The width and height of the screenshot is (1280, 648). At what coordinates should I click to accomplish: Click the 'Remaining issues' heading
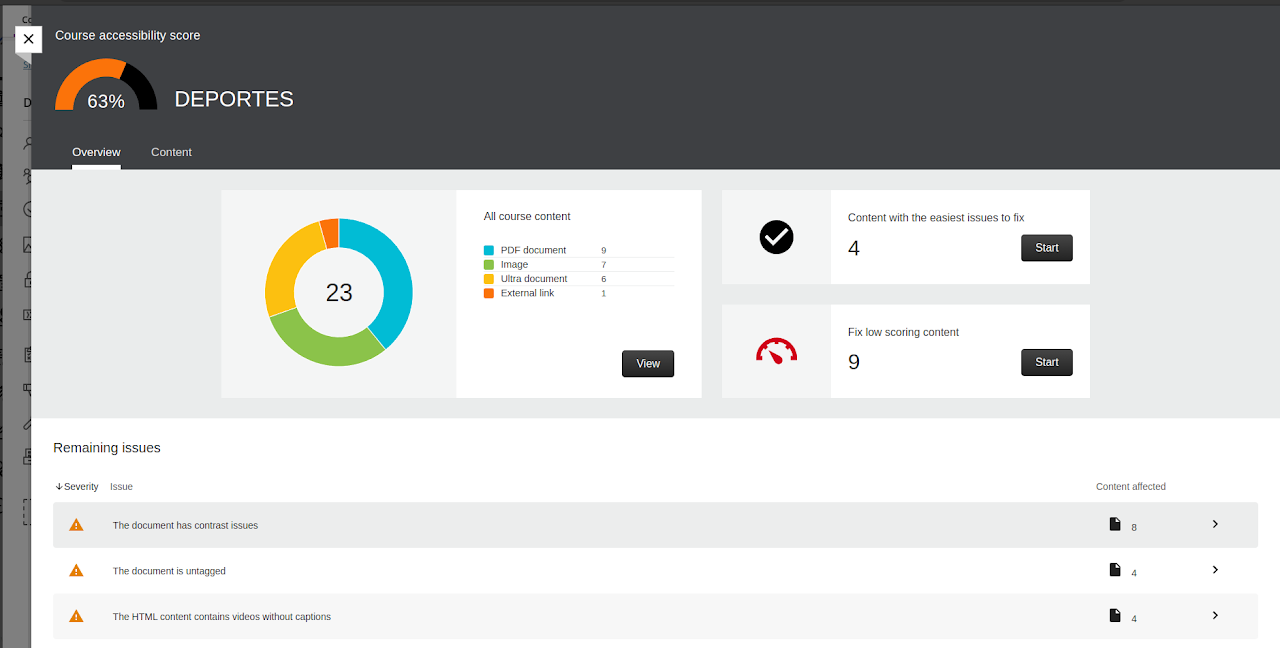[107, 448]
